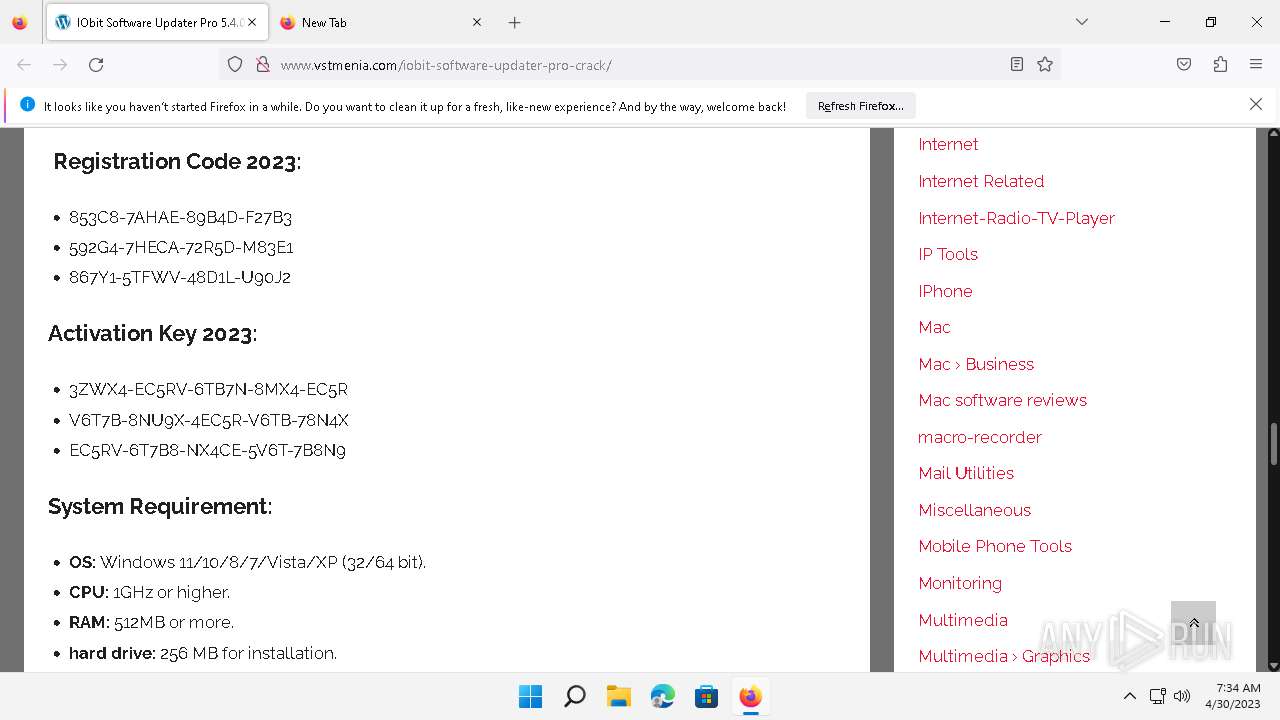Image resolution: width=1280 pixels, height=720 pixels.
Task: Click the Activation Key 2023 heading
Action: (x=152, y=333)
